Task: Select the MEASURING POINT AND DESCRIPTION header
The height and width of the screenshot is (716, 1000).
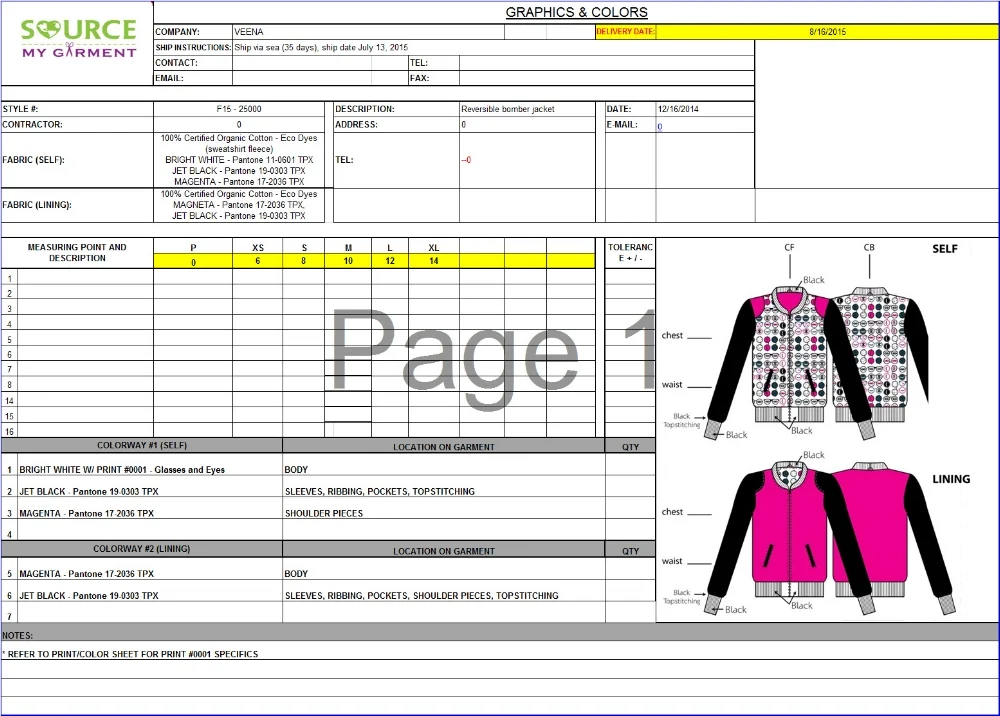Action: pyautogui.click(x=77, y=252)
